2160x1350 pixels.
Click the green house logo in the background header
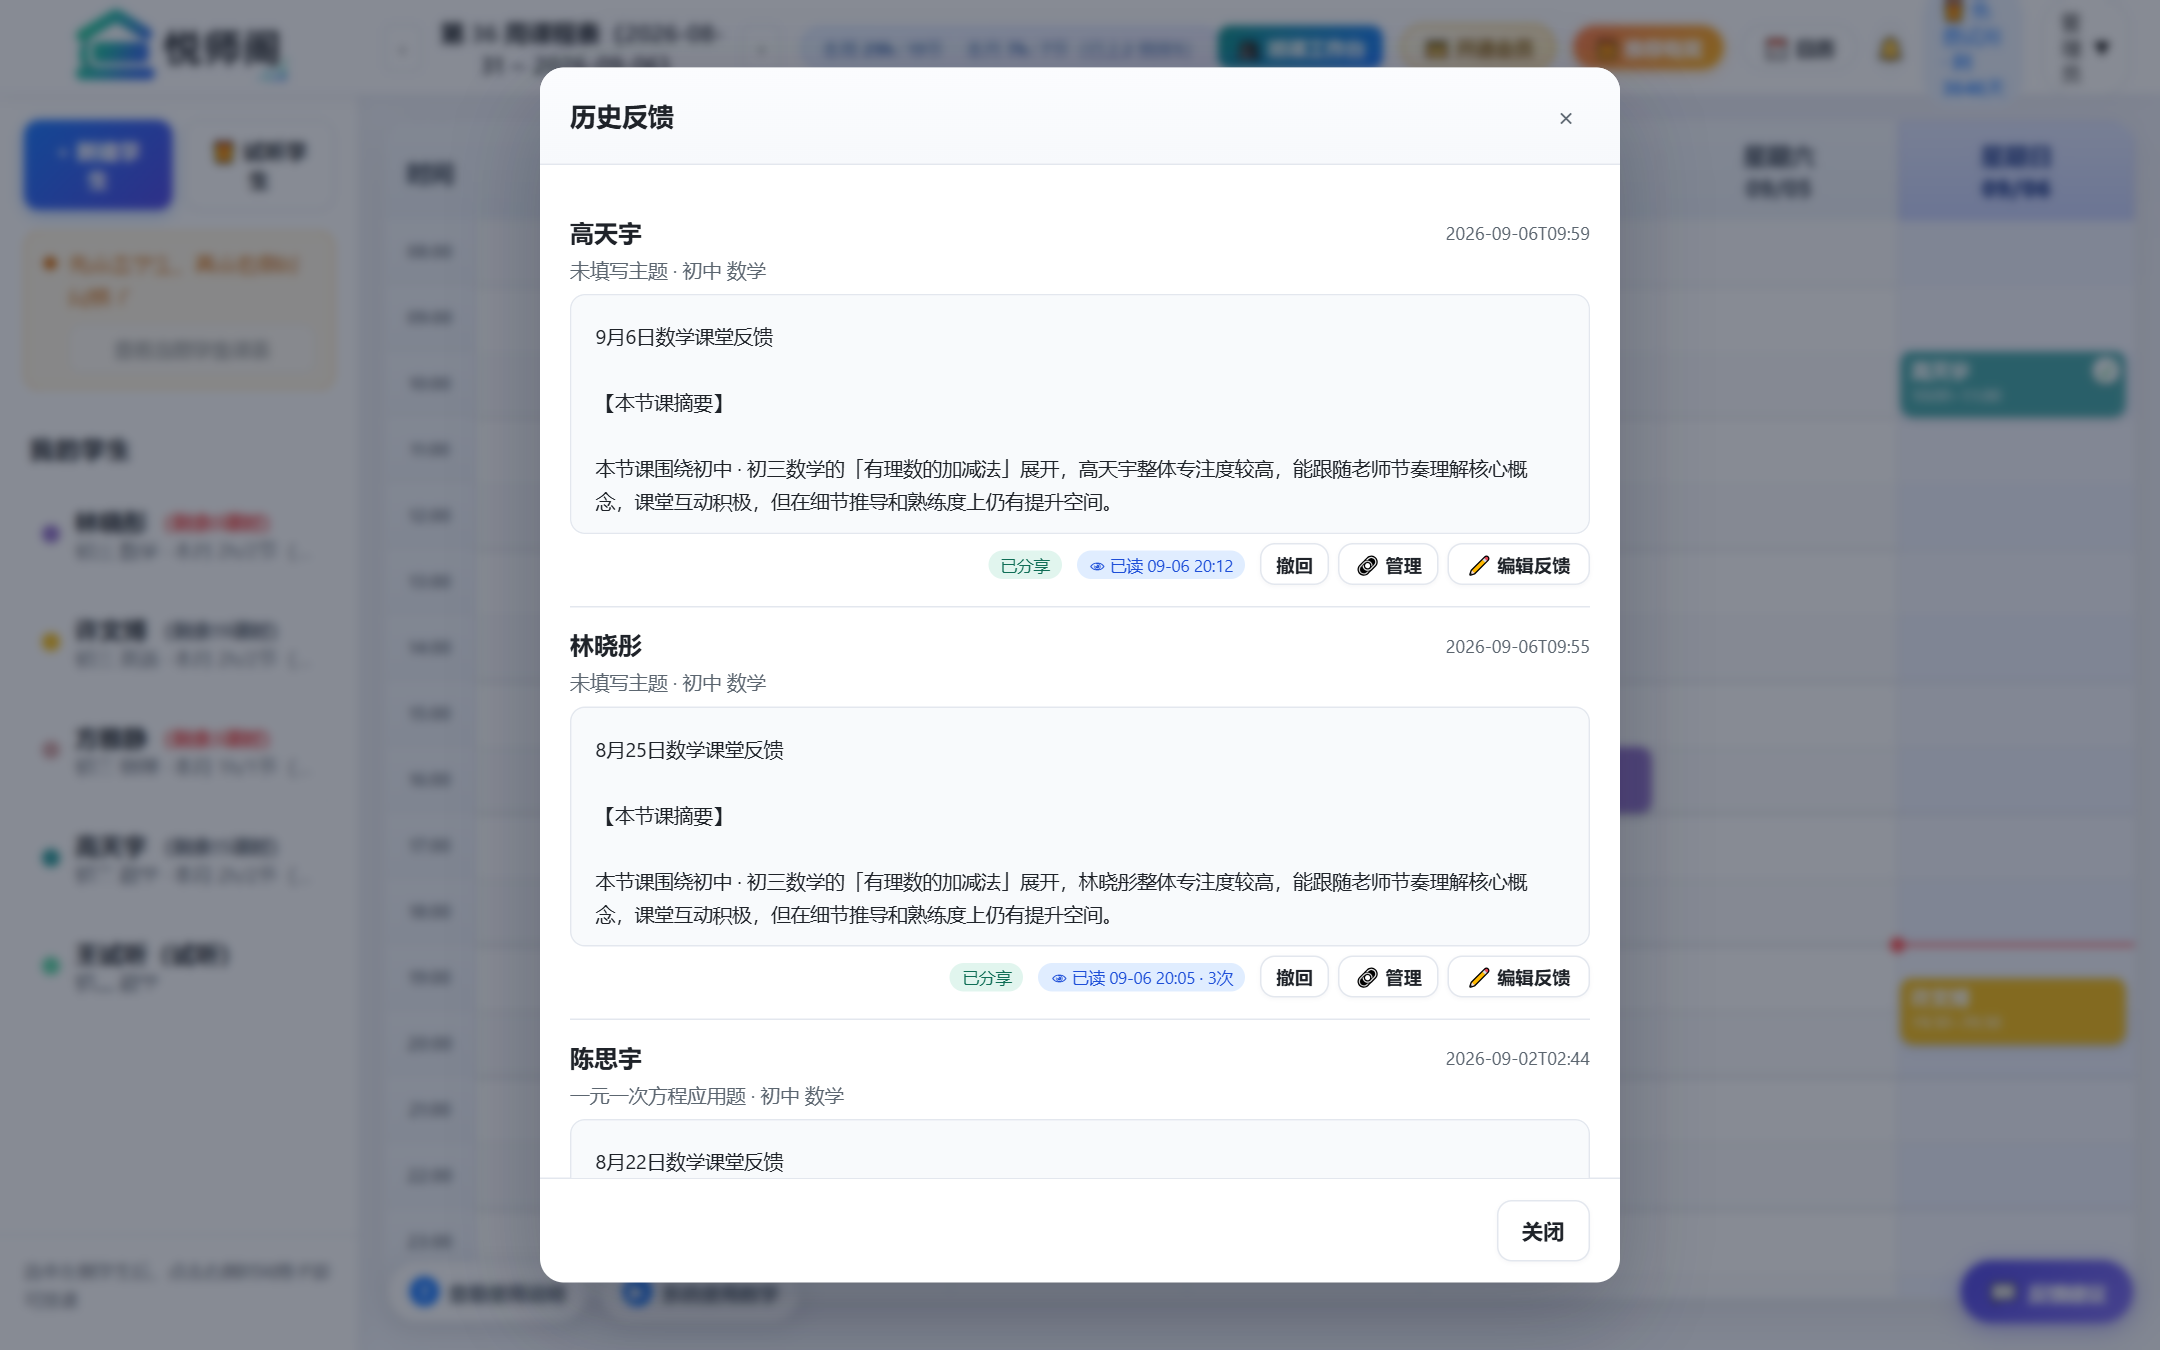(116, 45)
